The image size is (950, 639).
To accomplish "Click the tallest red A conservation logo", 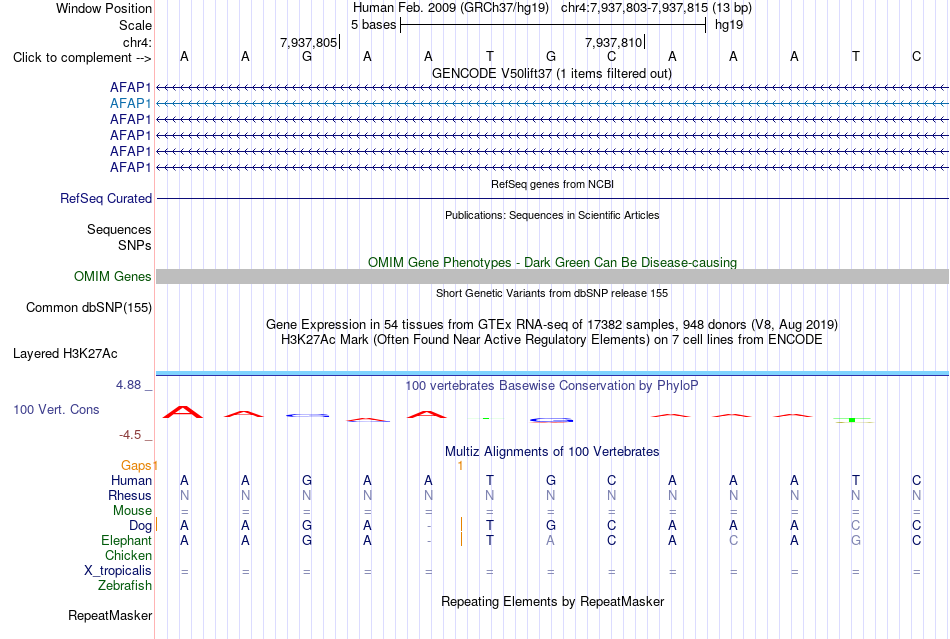I will click(183, 412).
